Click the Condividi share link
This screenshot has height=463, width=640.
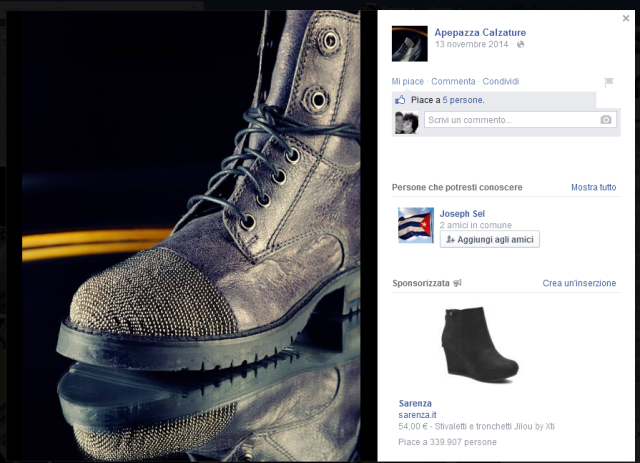coord(500,81)
